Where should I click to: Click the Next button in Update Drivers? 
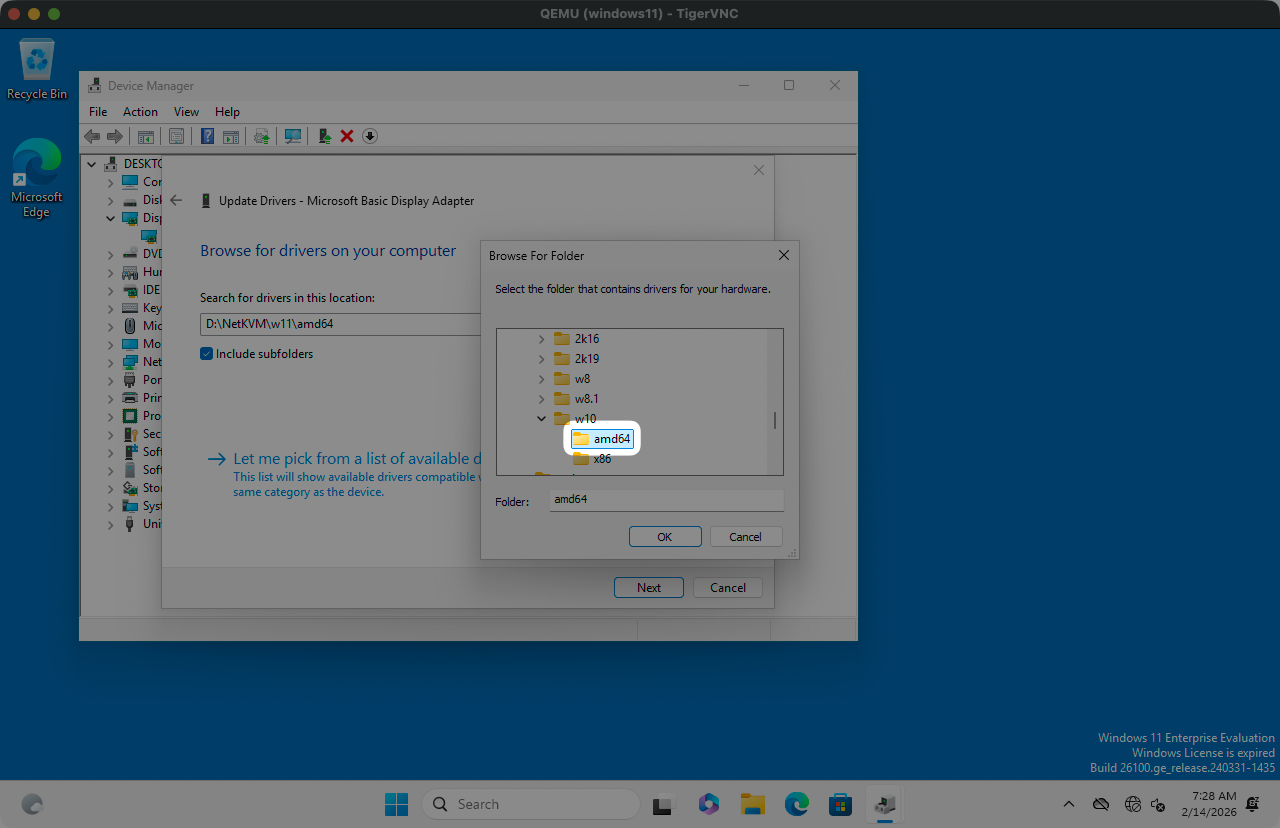648,588
